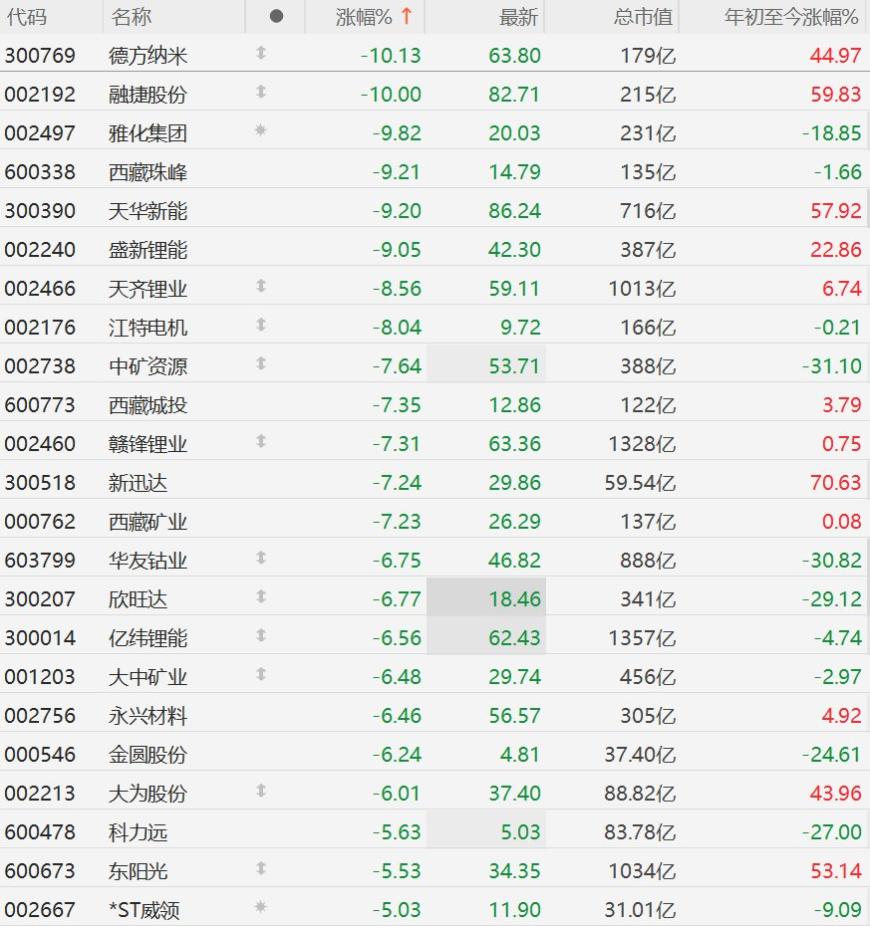Click the marker icon beside 亿纬锂能

pos(261,635)
